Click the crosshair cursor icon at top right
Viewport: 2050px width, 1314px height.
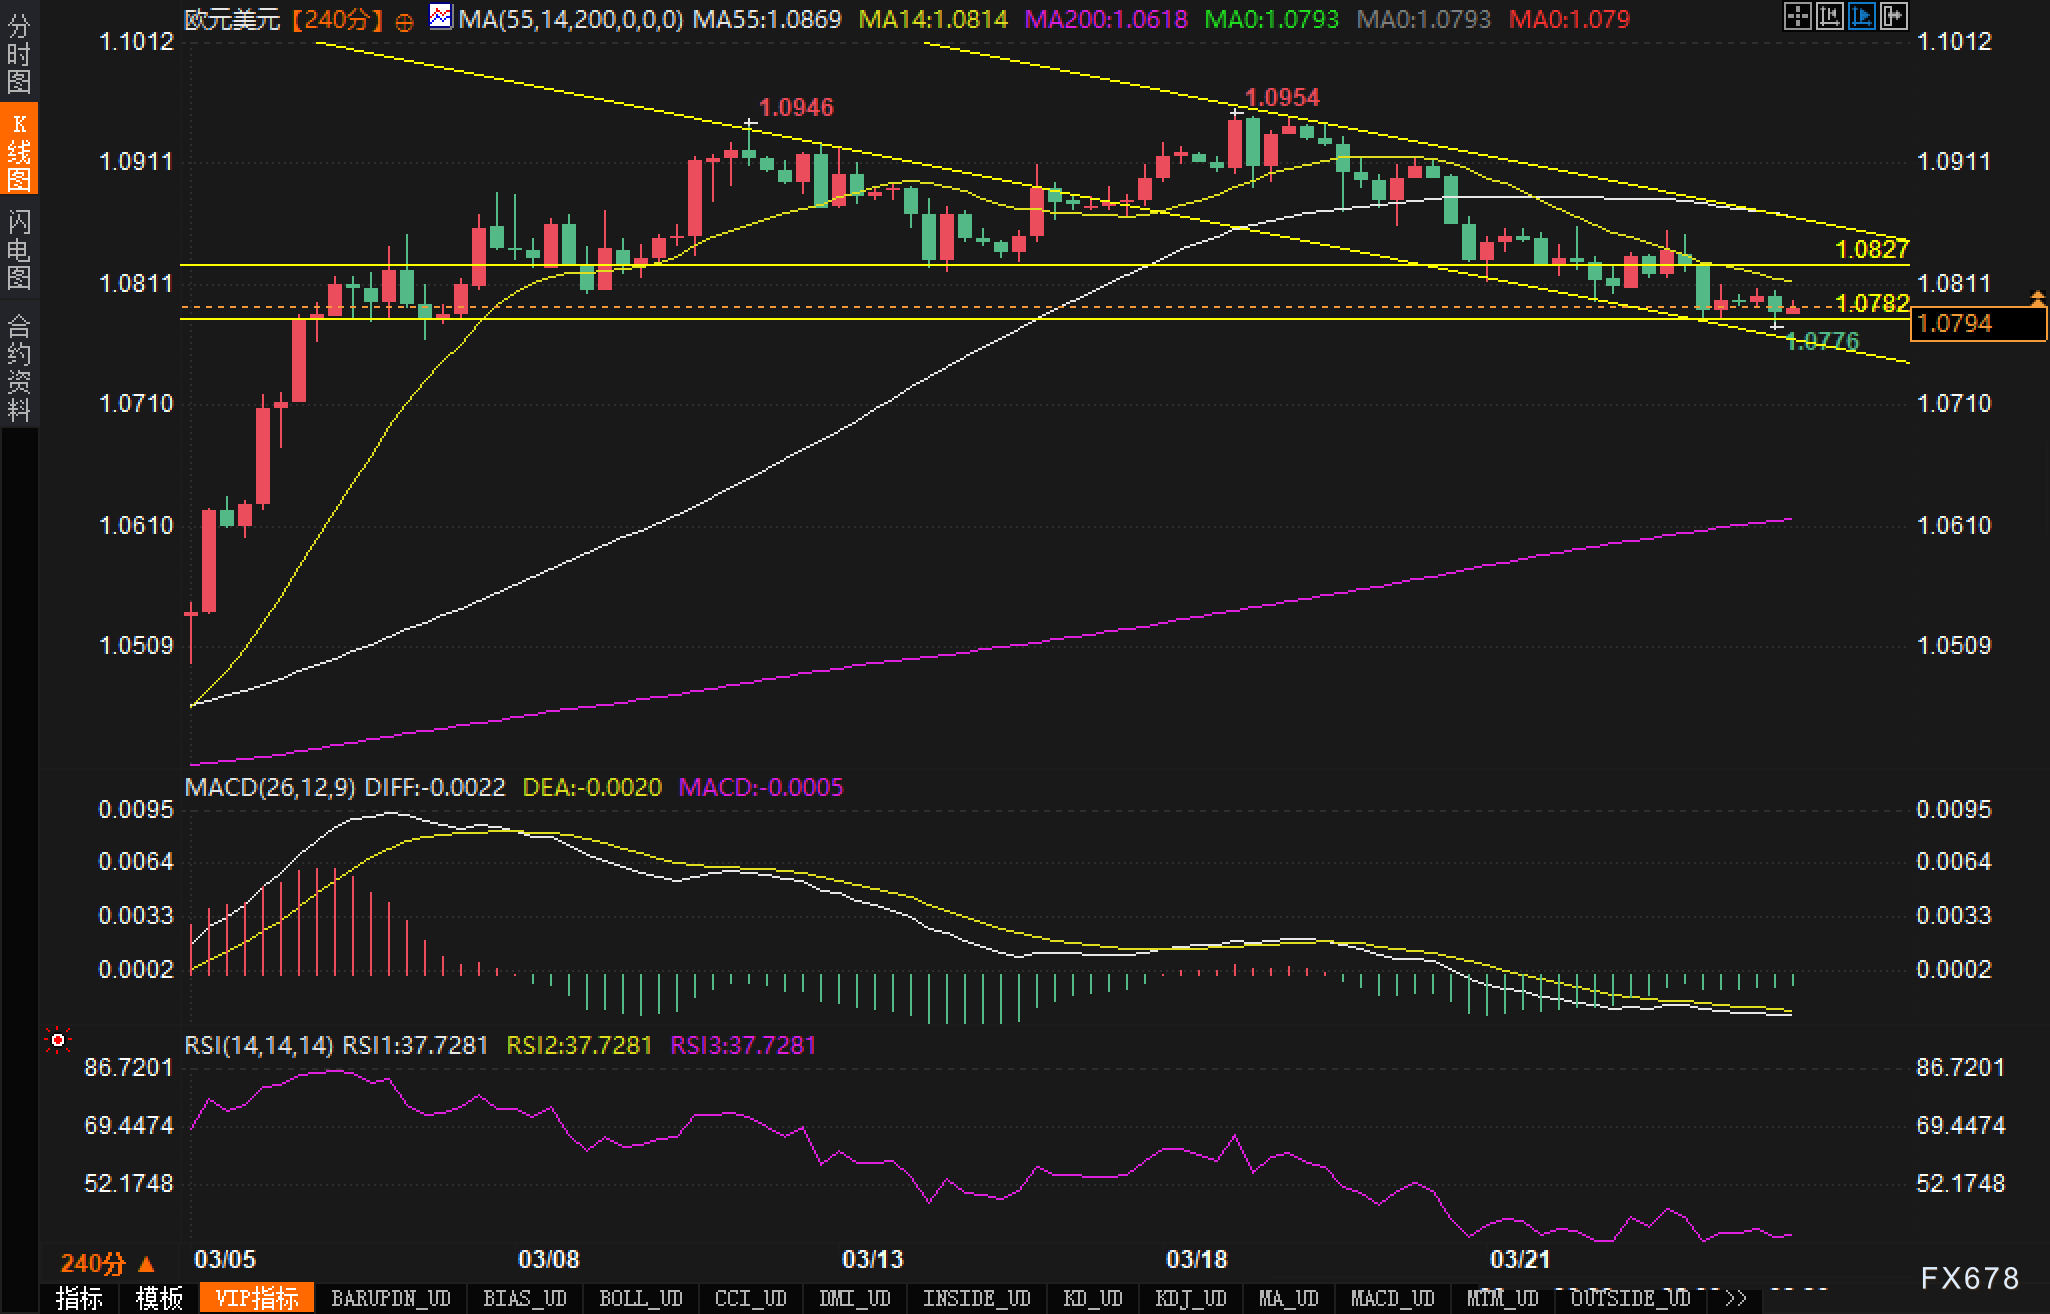(x=1797, y=16)
